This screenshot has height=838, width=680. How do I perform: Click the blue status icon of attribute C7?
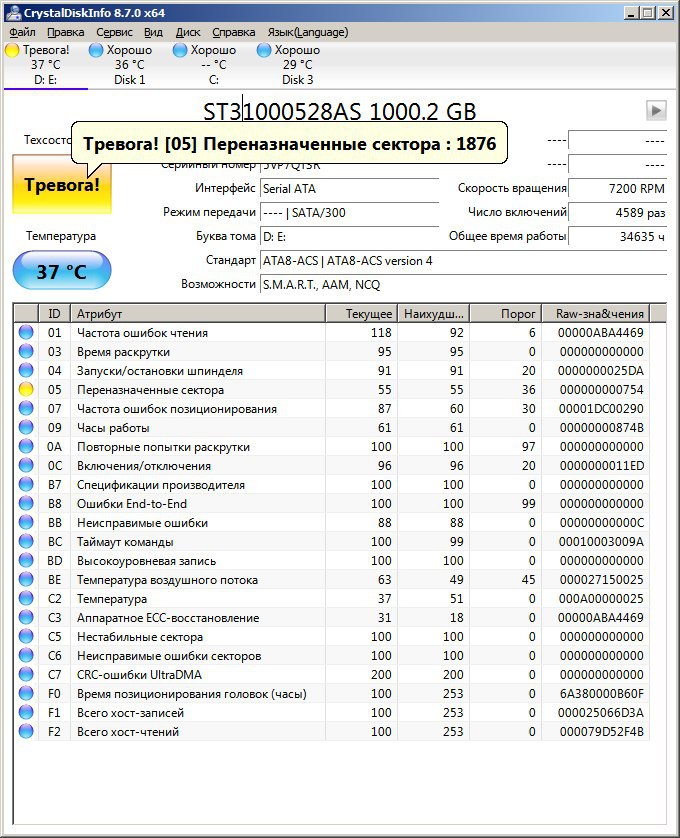pyautogui.click(x=26, y=674)
